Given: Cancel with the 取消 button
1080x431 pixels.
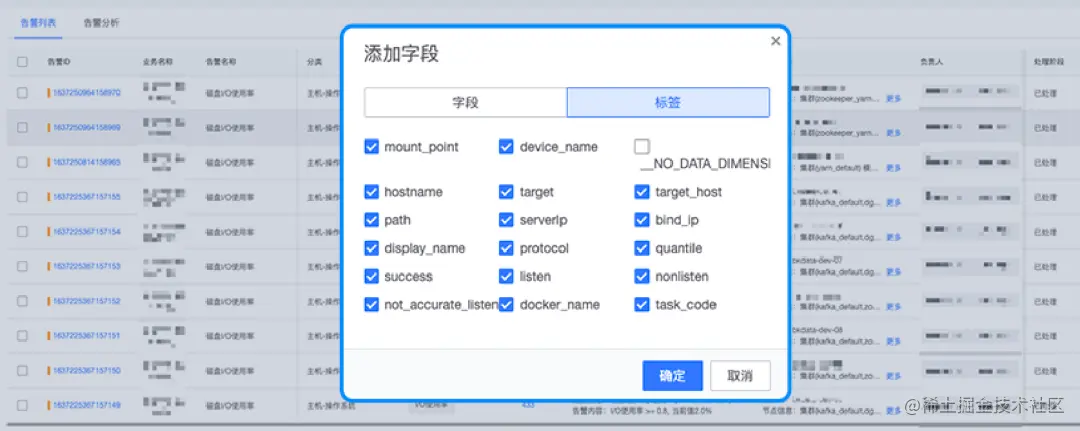Looking at the screenshot, I should tap(740, 376).
